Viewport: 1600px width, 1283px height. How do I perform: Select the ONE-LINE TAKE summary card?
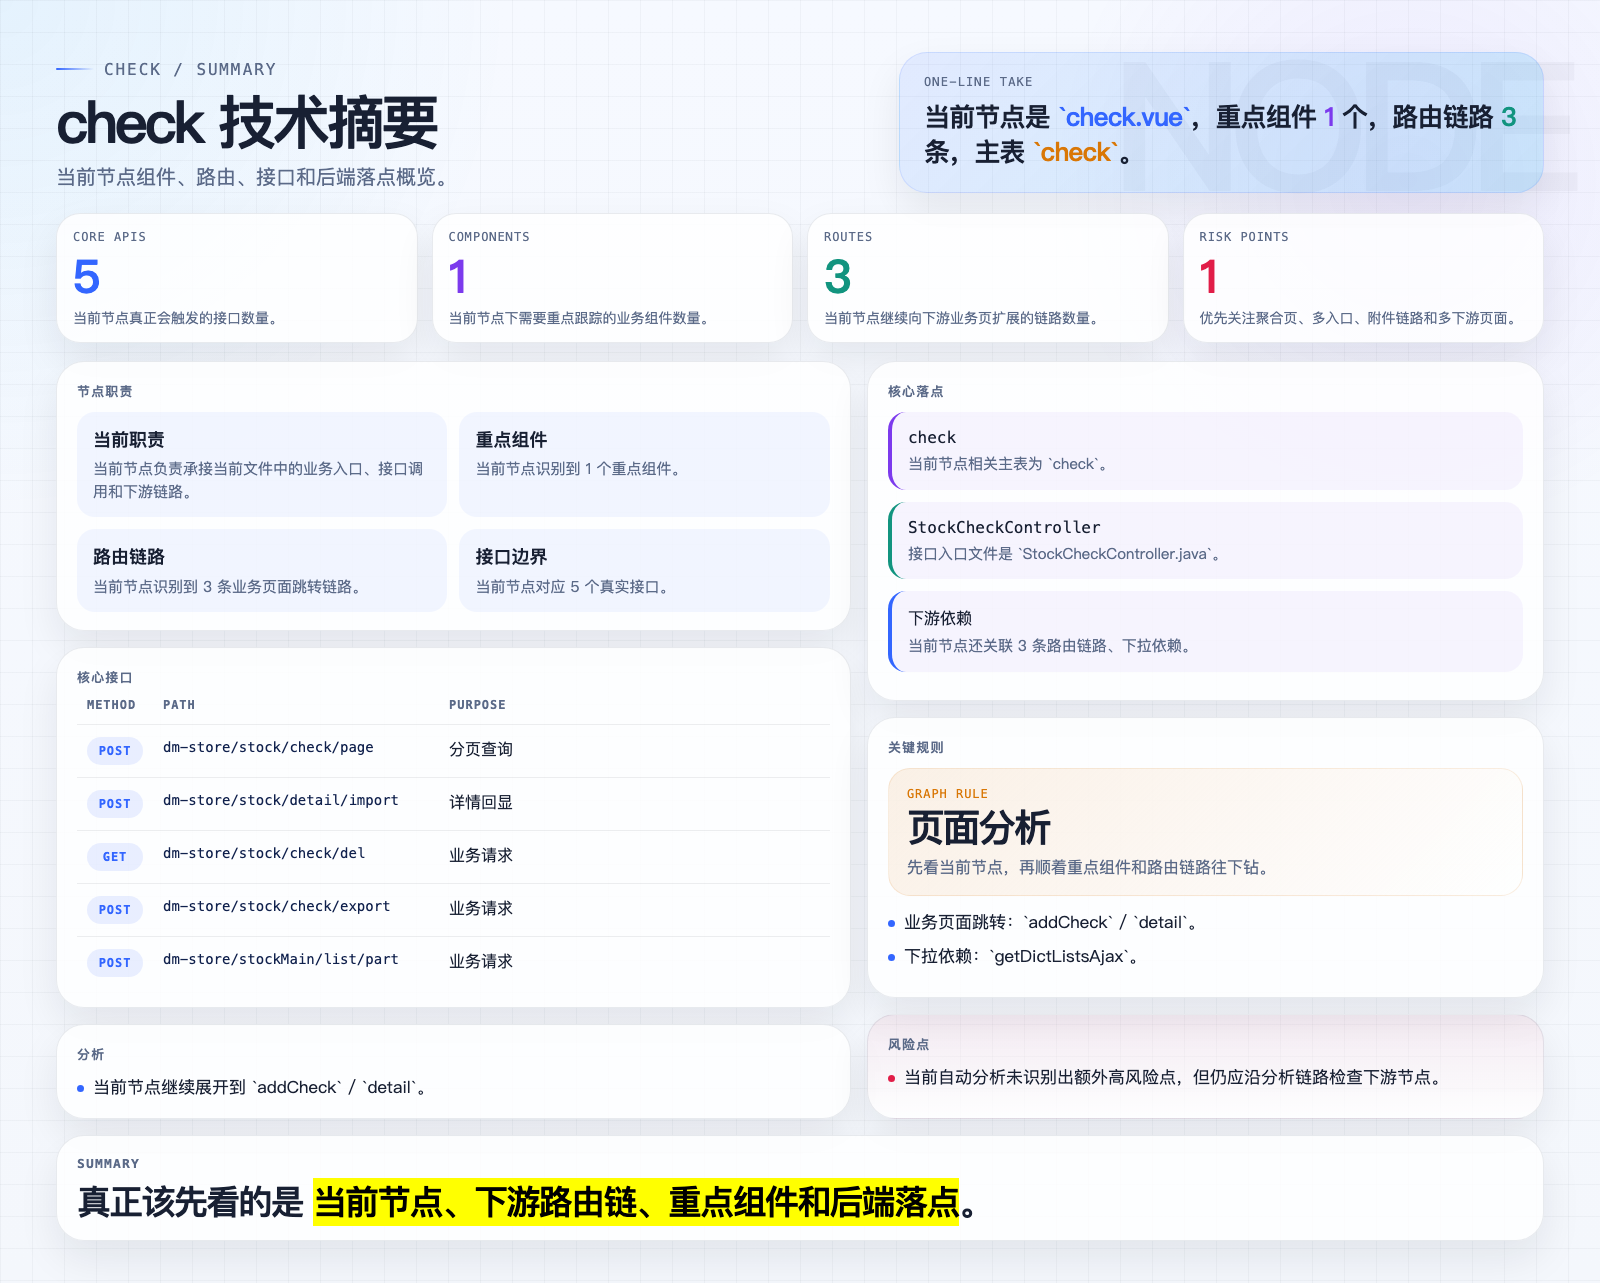(1220, 122)
